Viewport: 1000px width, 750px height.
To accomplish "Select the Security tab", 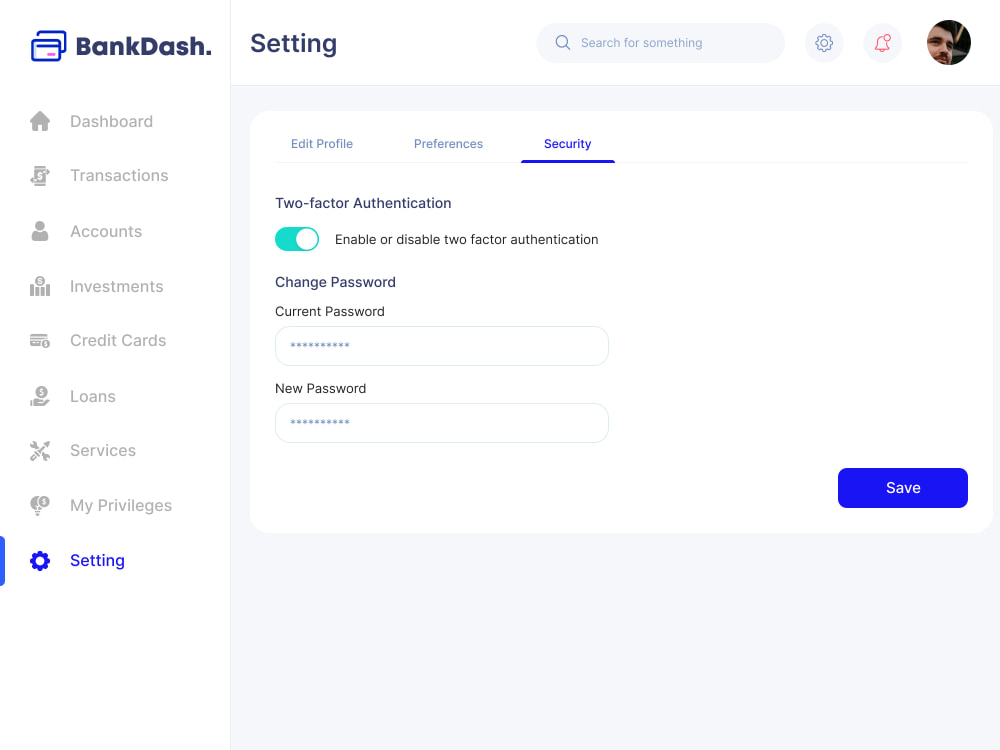I will pos(568,143).
